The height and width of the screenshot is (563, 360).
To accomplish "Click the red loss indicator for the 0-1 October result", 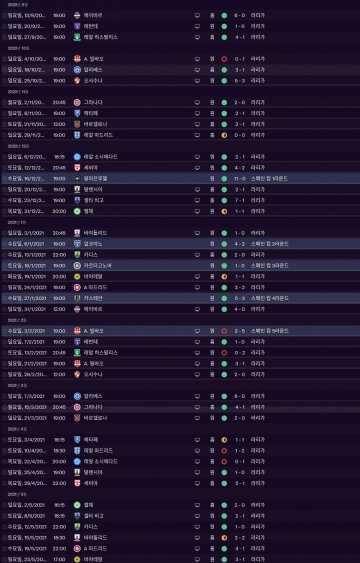I will point(224,59).
